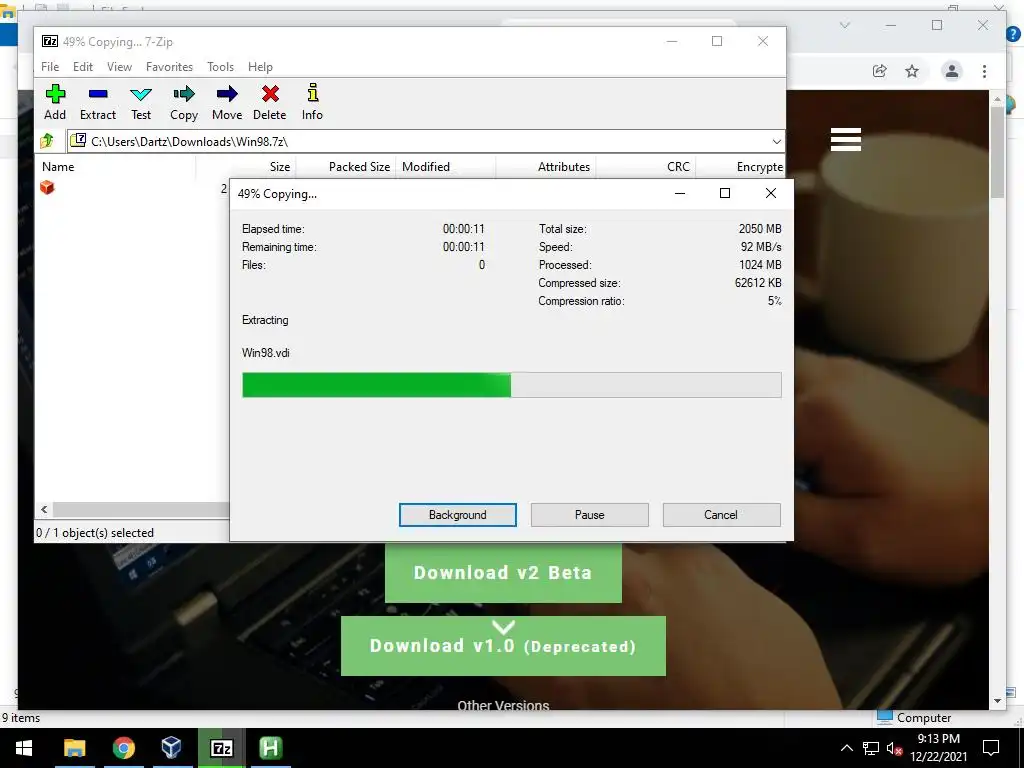The height and width of the screenshot is (768, 1024).
Task: Open the View menu
Action: pyautogui.click(x=120, y=67)
